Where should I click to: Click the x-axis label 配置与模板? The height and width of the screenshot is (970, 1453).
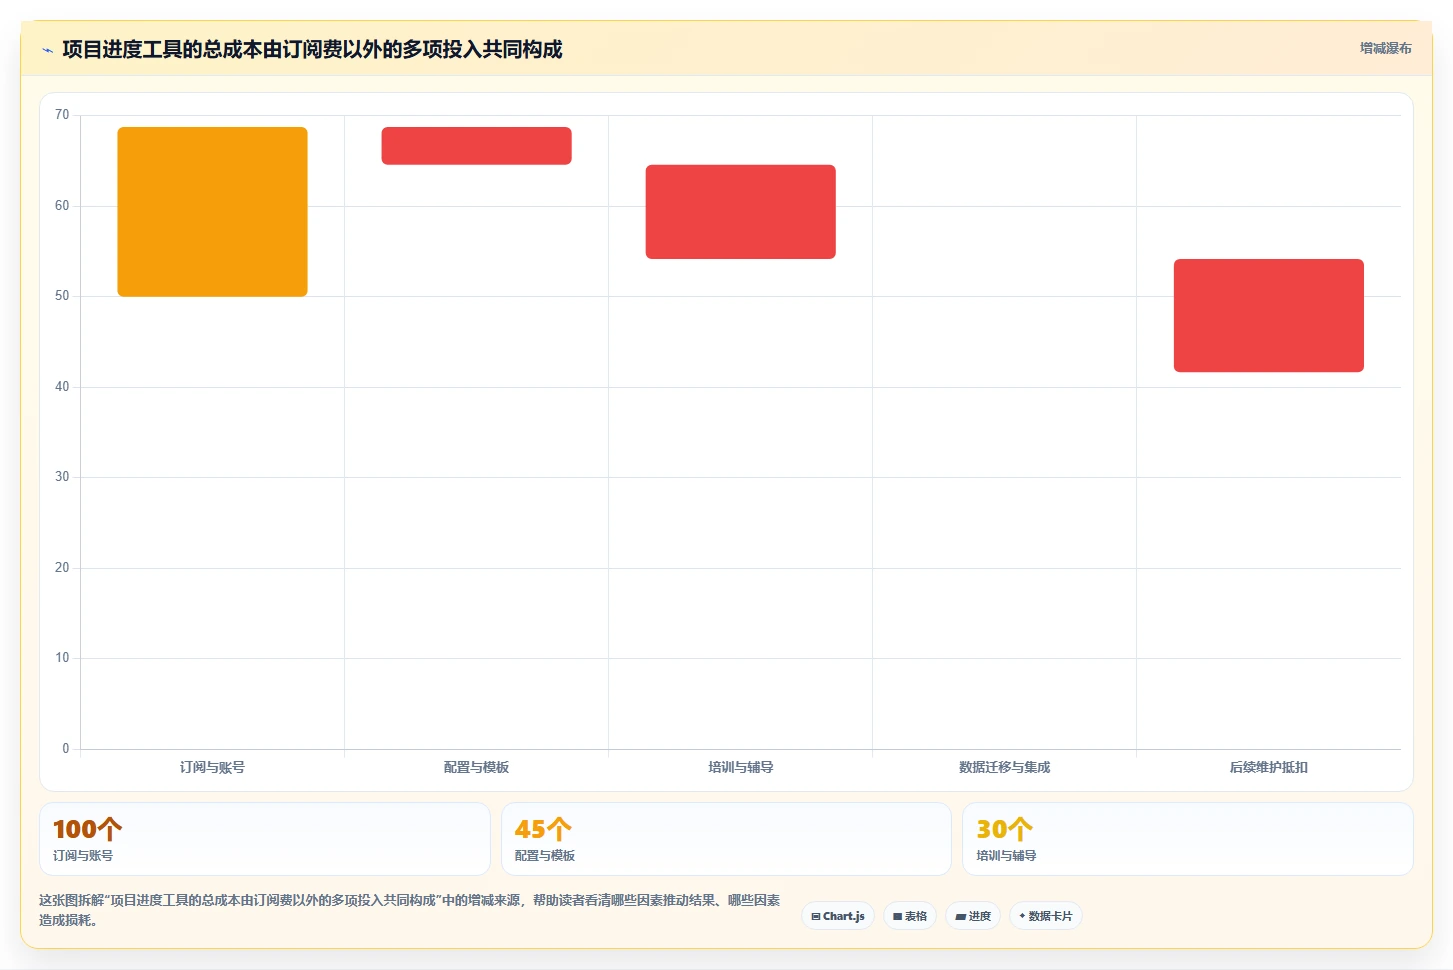coord(476,767)
